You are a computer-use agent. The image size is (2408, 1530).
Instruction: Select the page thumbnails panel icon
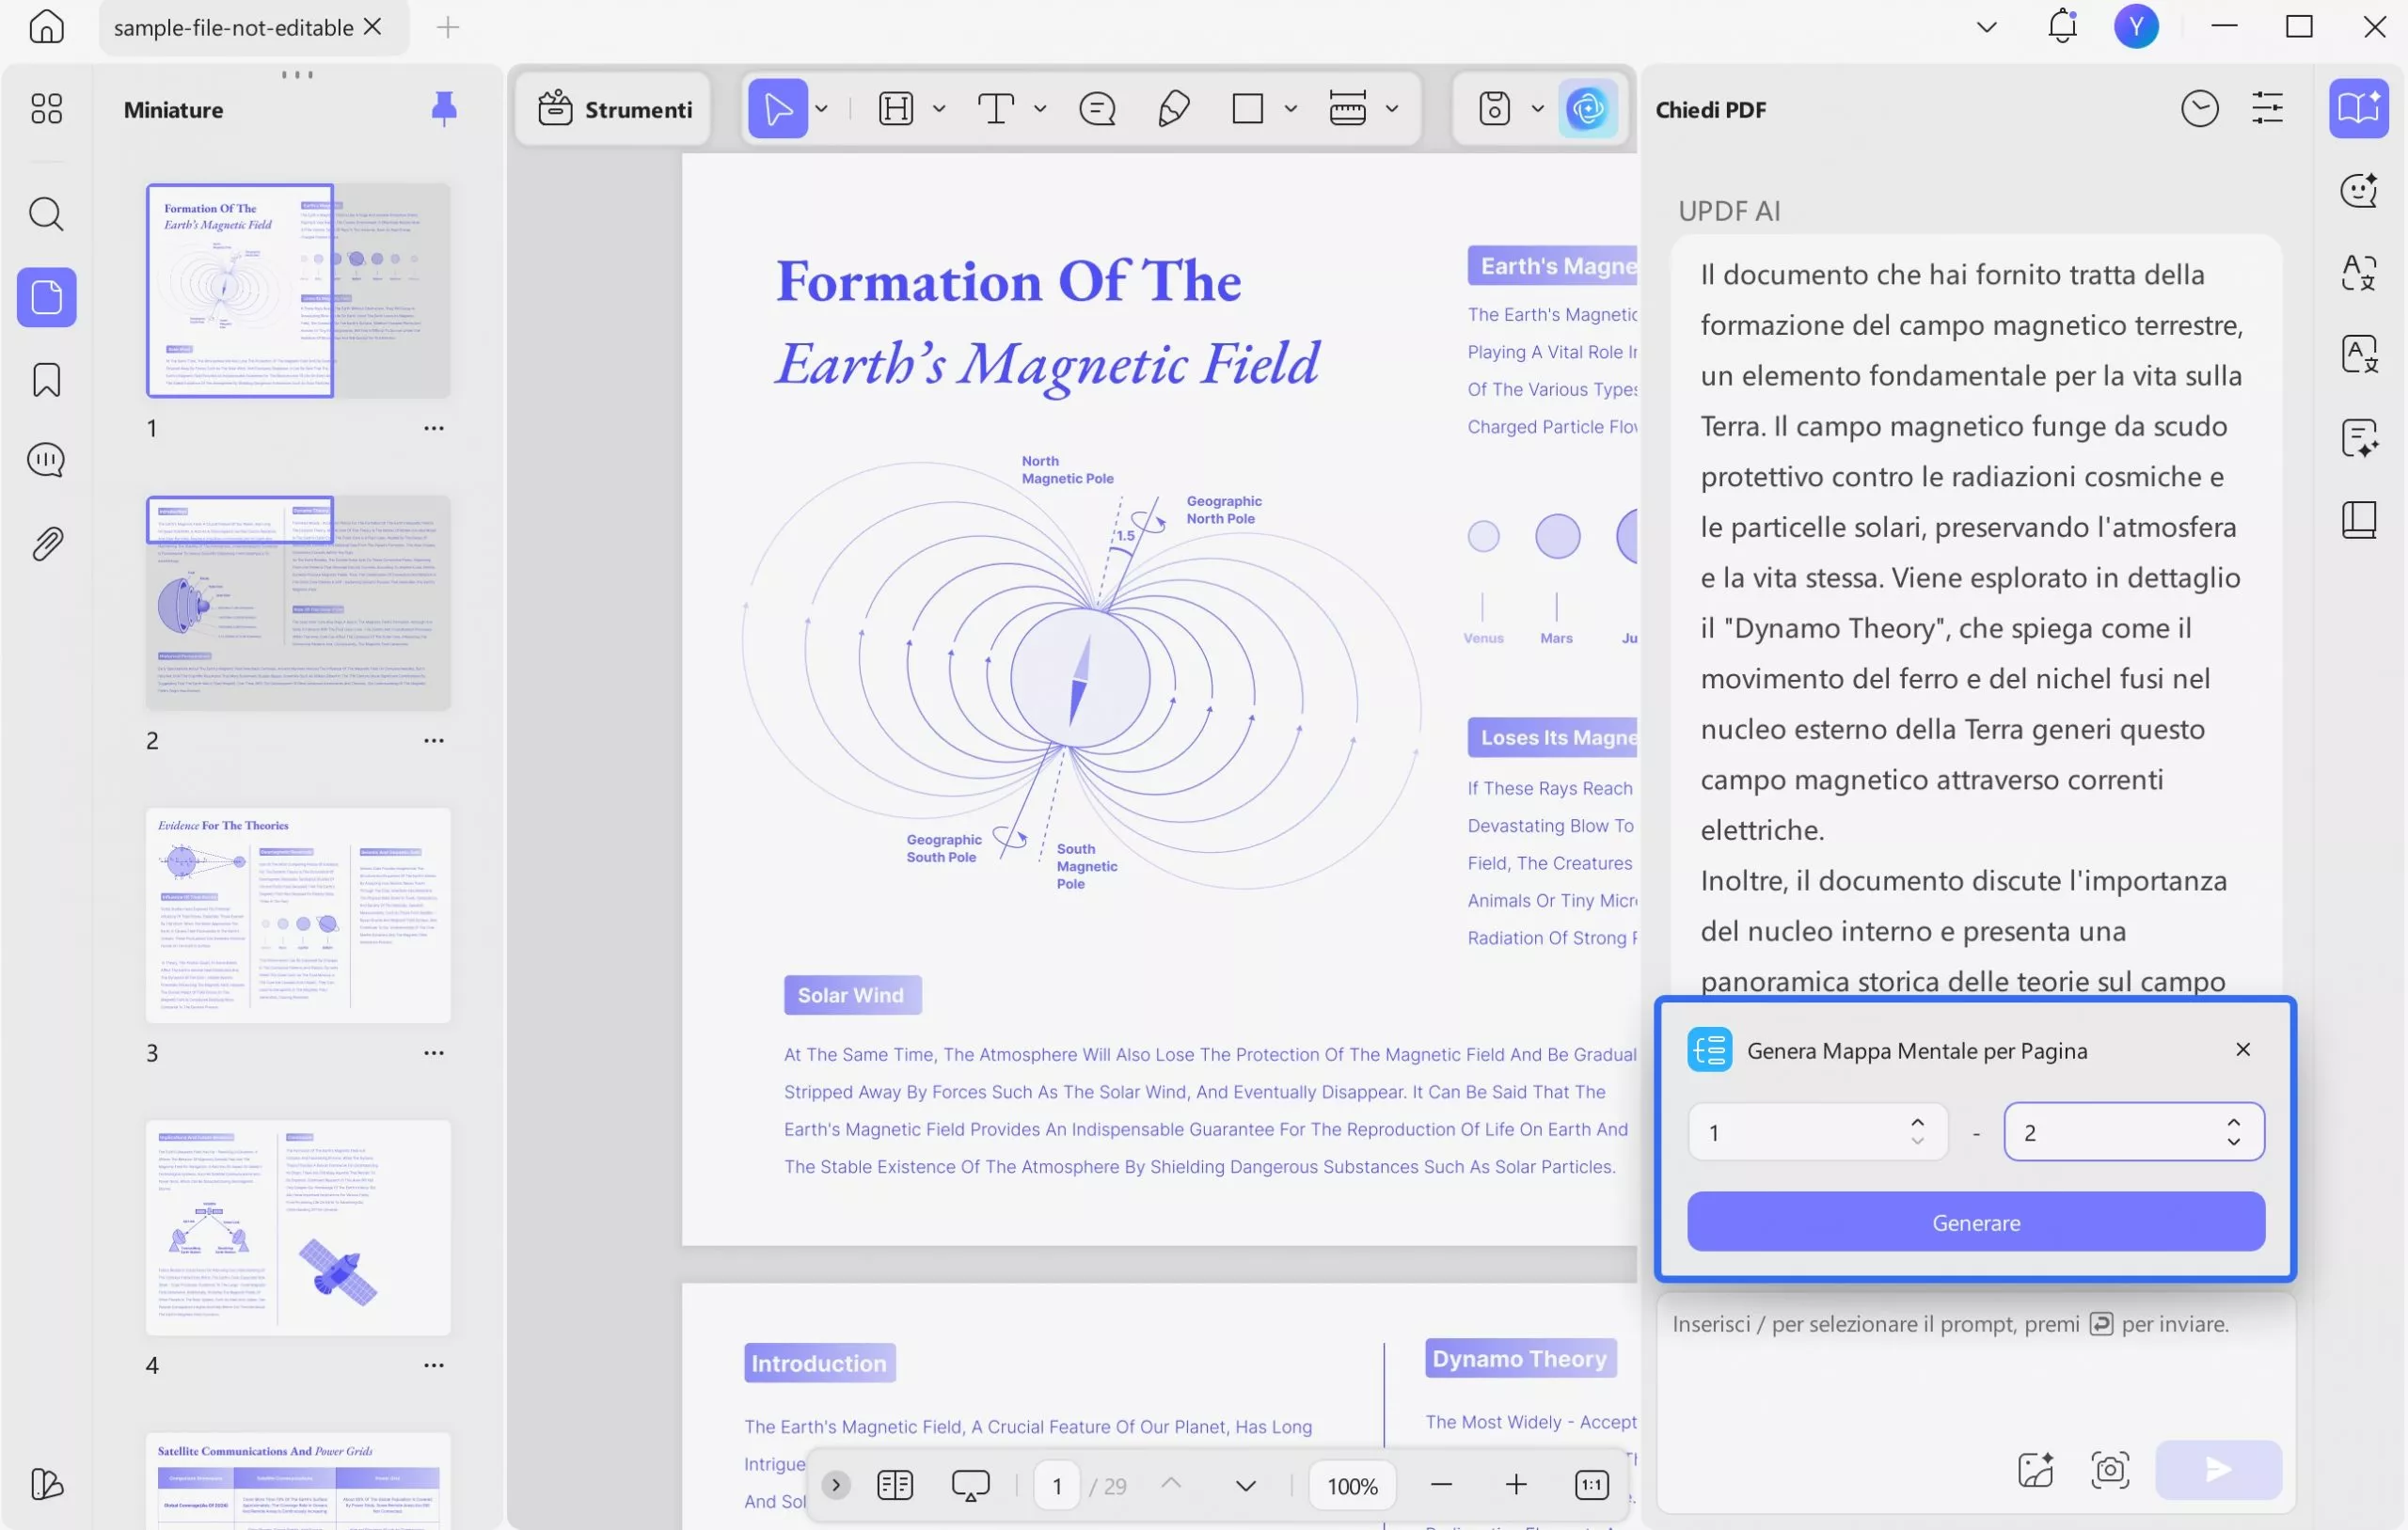pyautogui.click(x=46, y=297)
